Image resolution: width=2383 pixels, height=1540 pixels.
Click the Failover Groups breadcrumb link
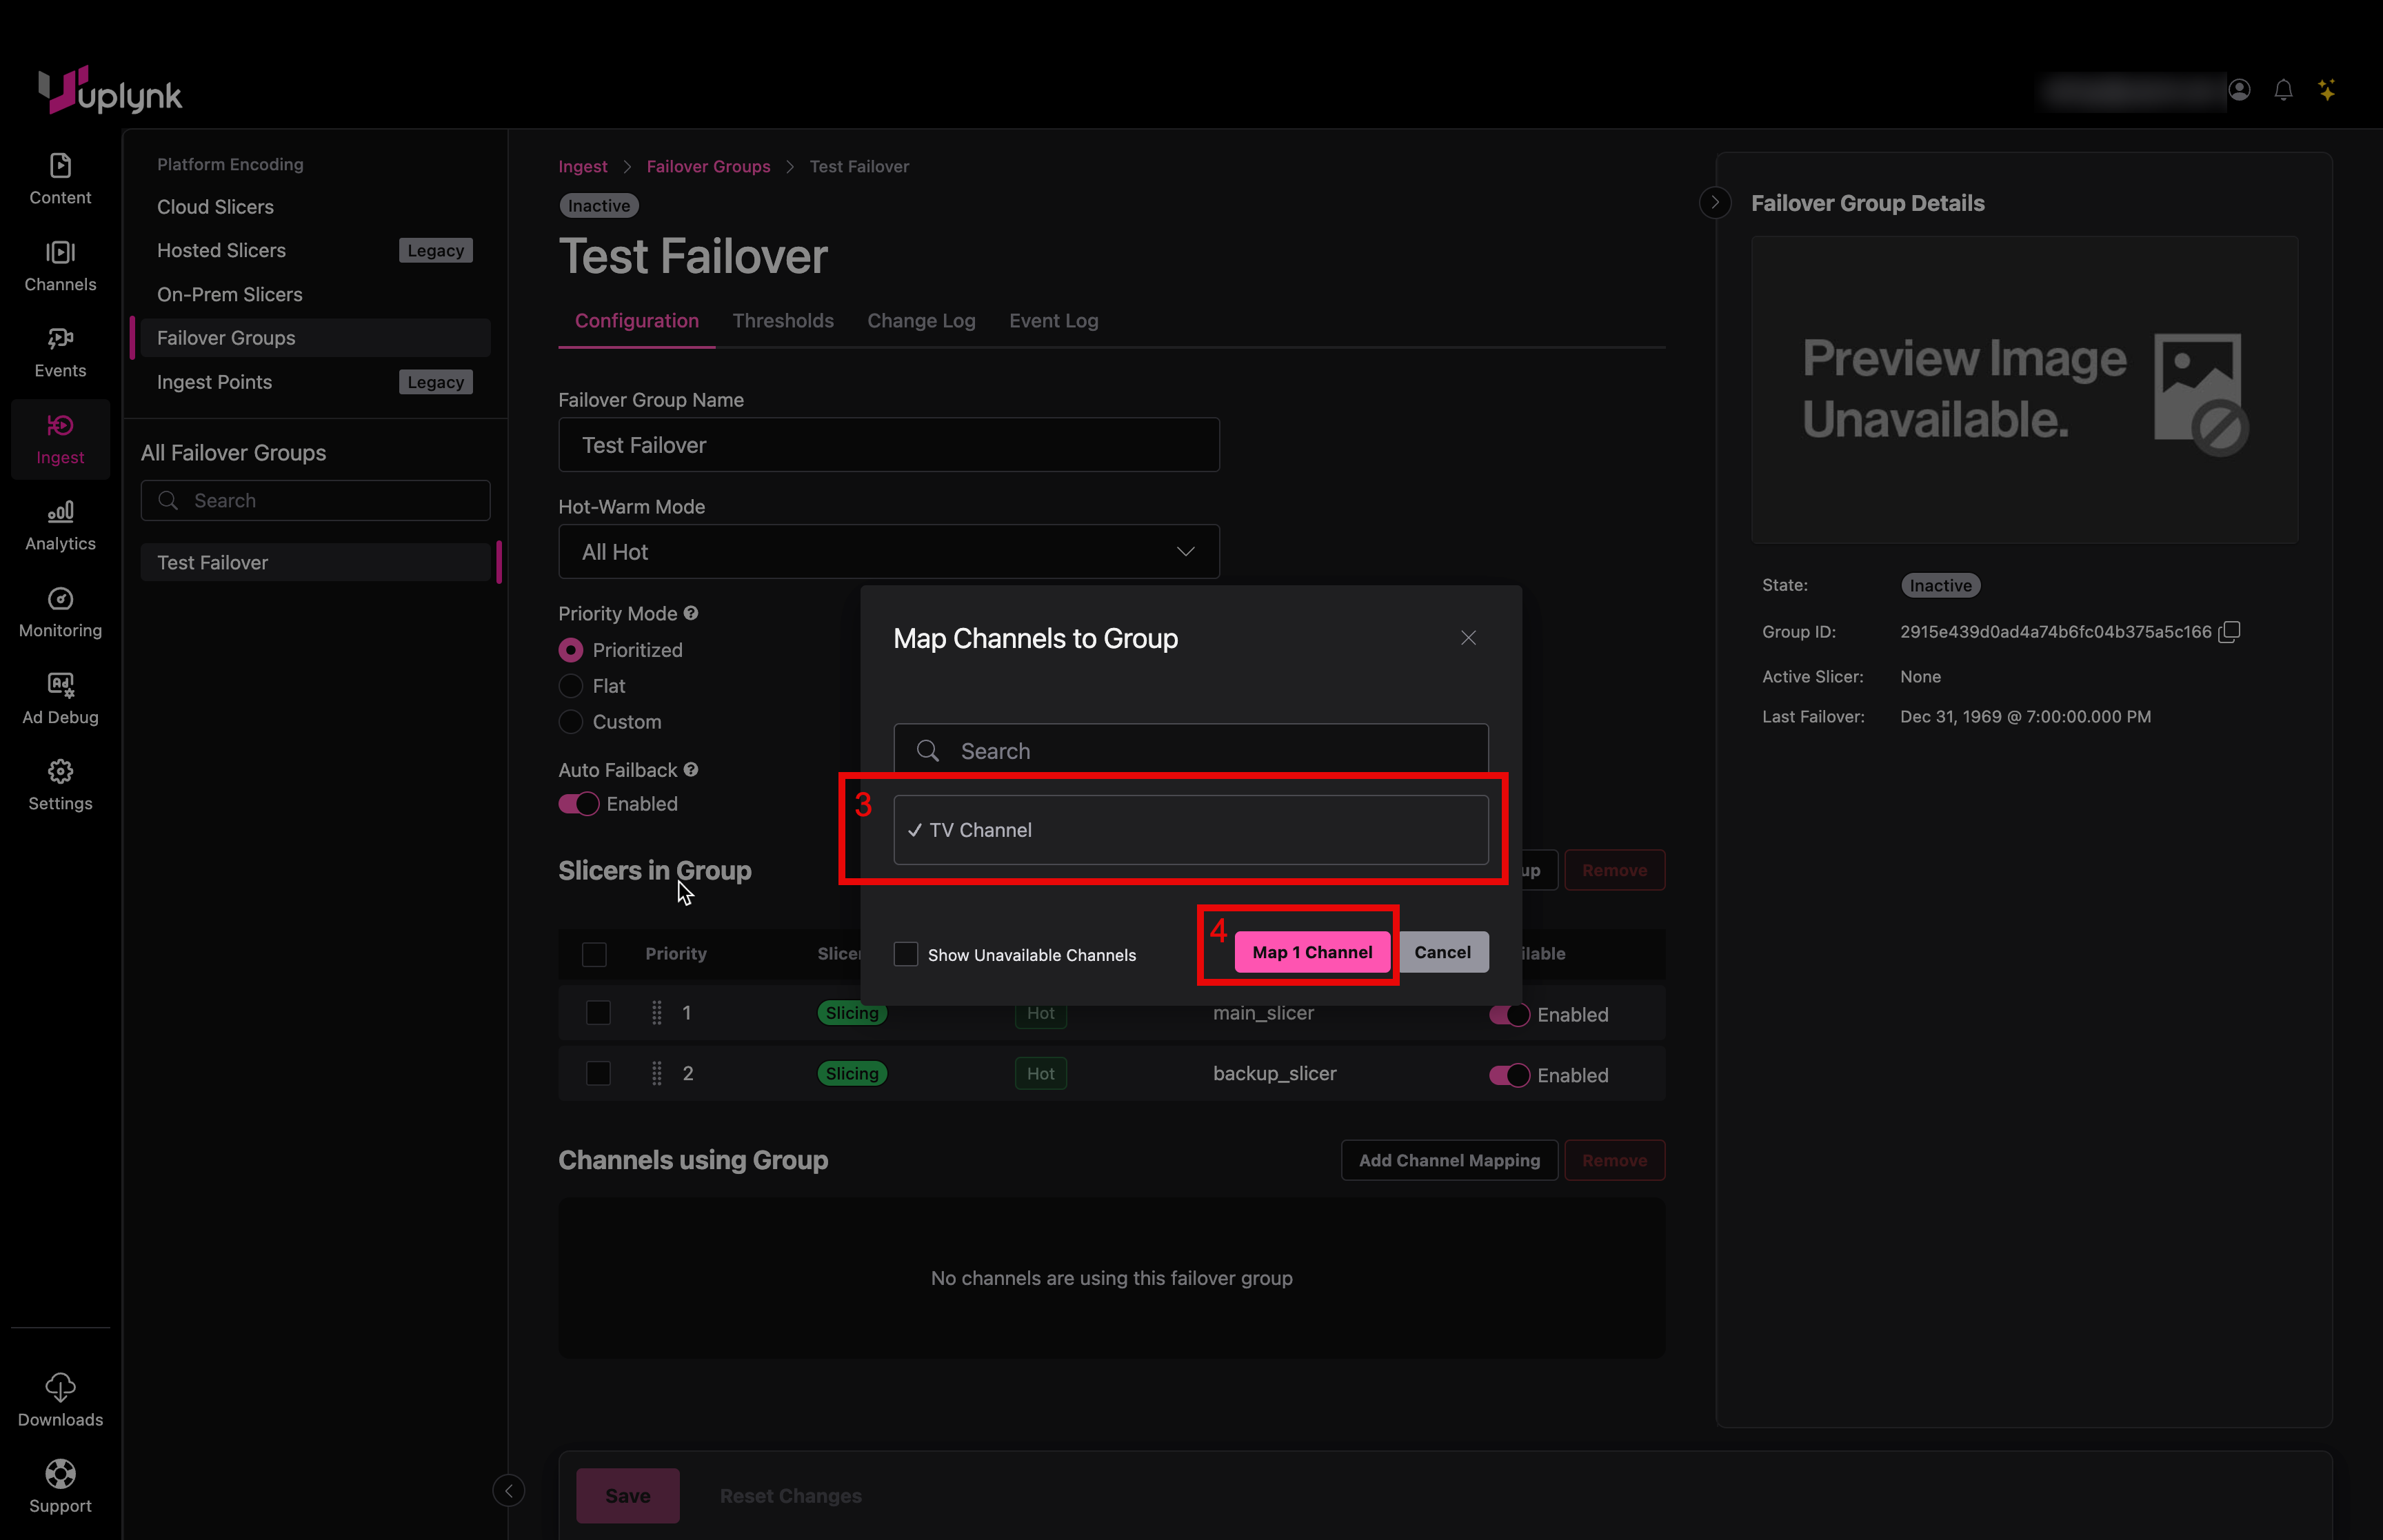[x=708, y=167]
